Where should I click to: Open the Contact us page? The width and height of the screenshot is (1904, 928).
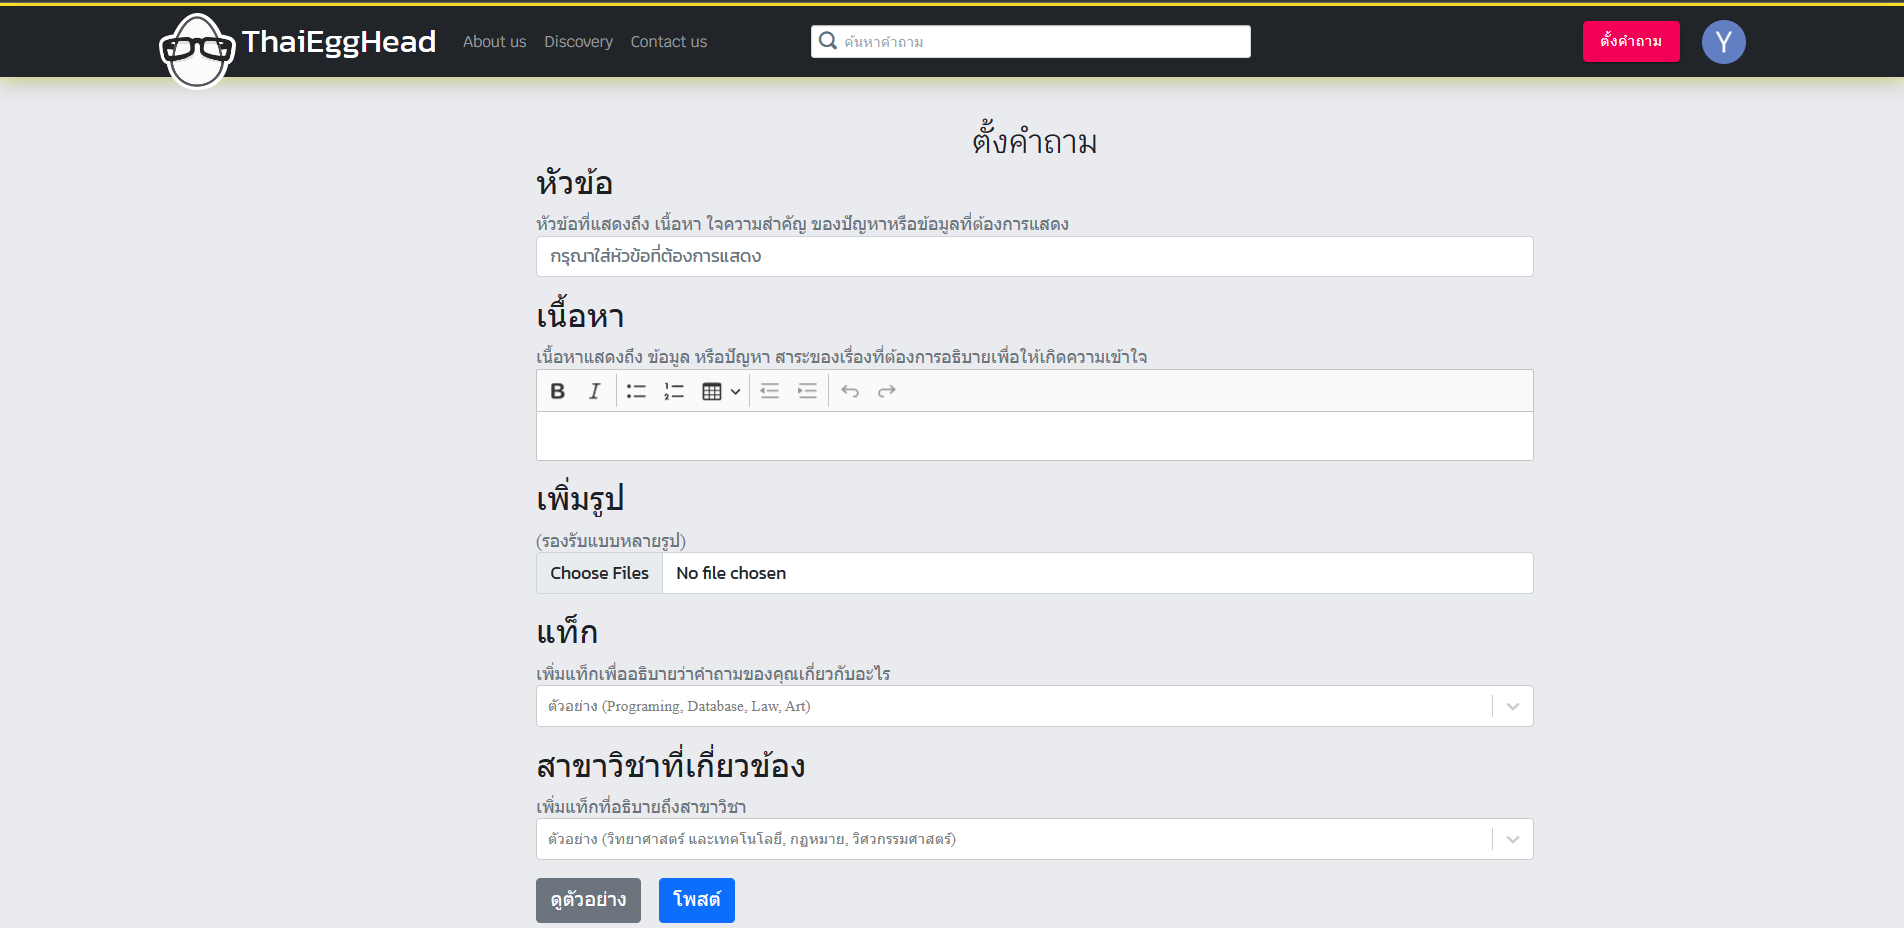668,42
